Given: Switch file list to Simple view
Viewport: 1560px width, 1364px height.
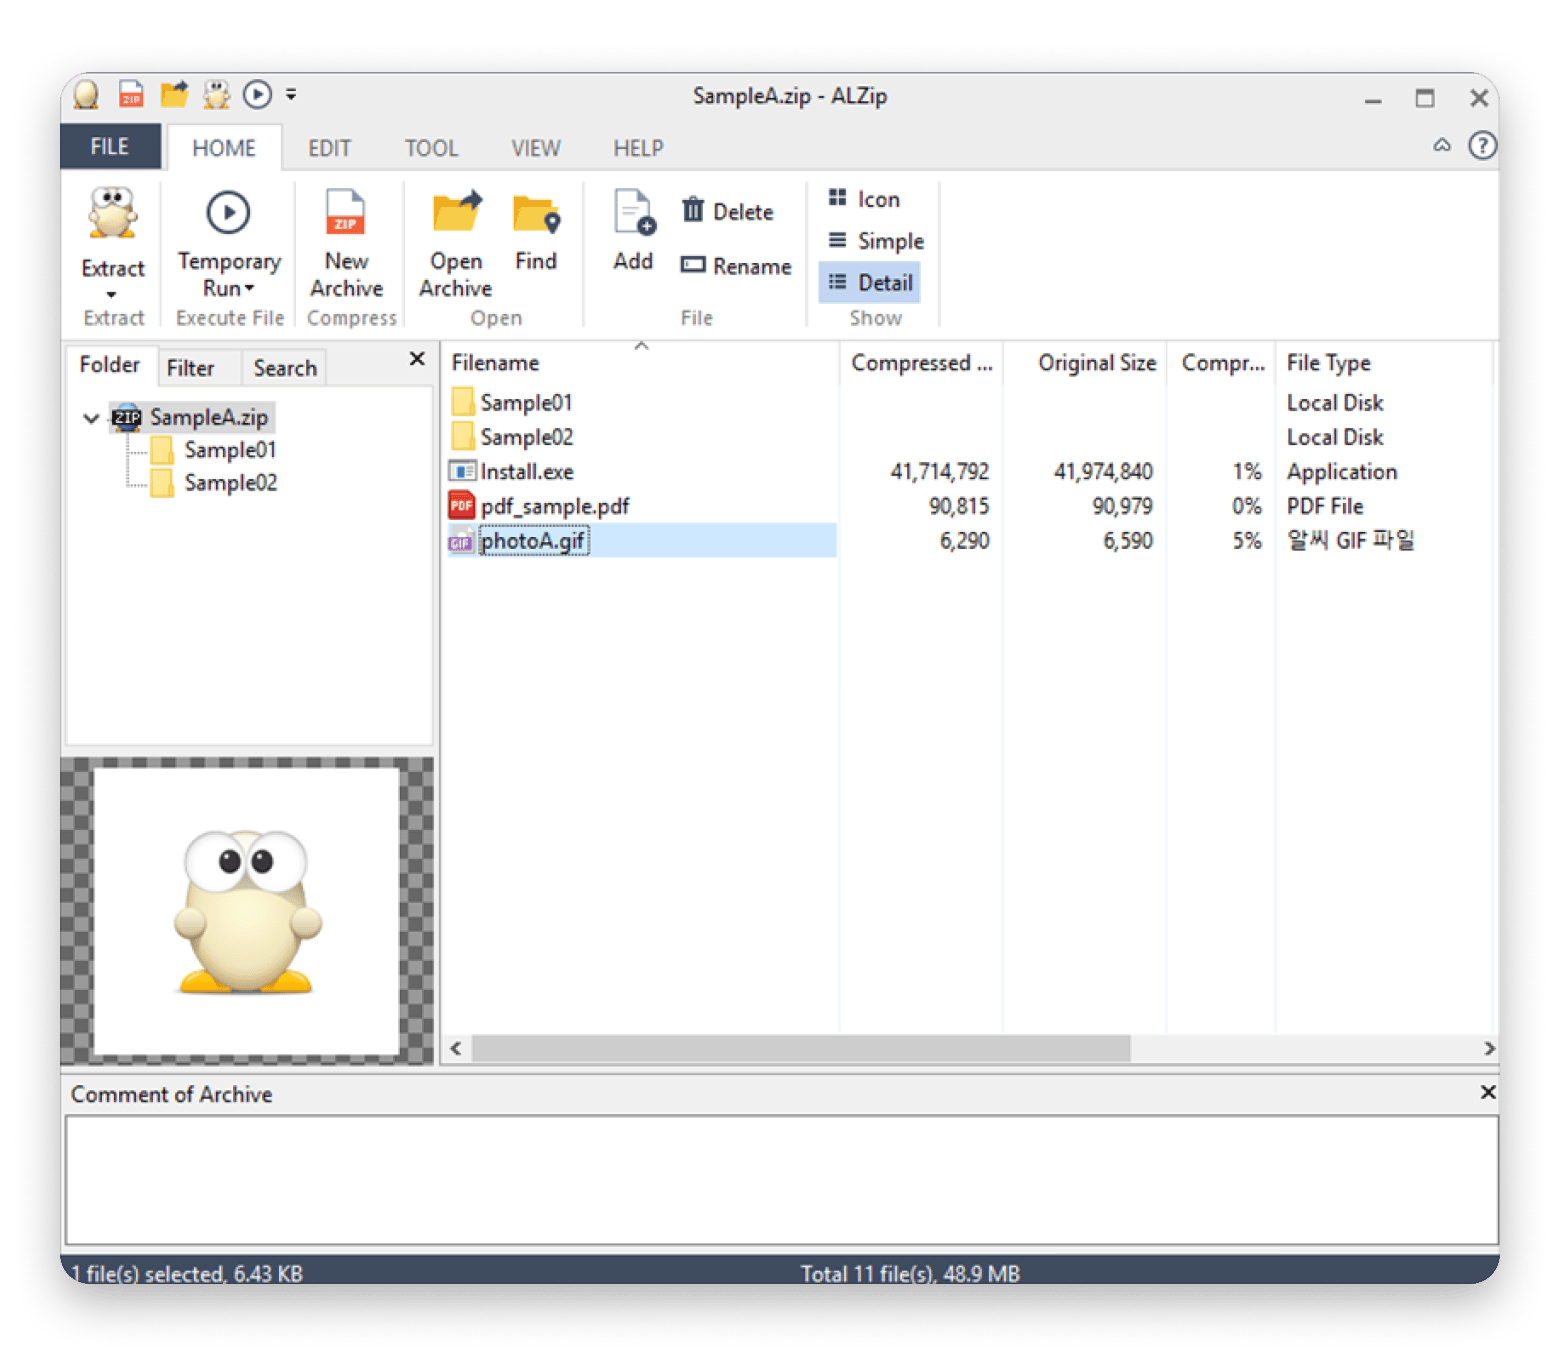Looking at the screenshot, I should tap(876, 241).
